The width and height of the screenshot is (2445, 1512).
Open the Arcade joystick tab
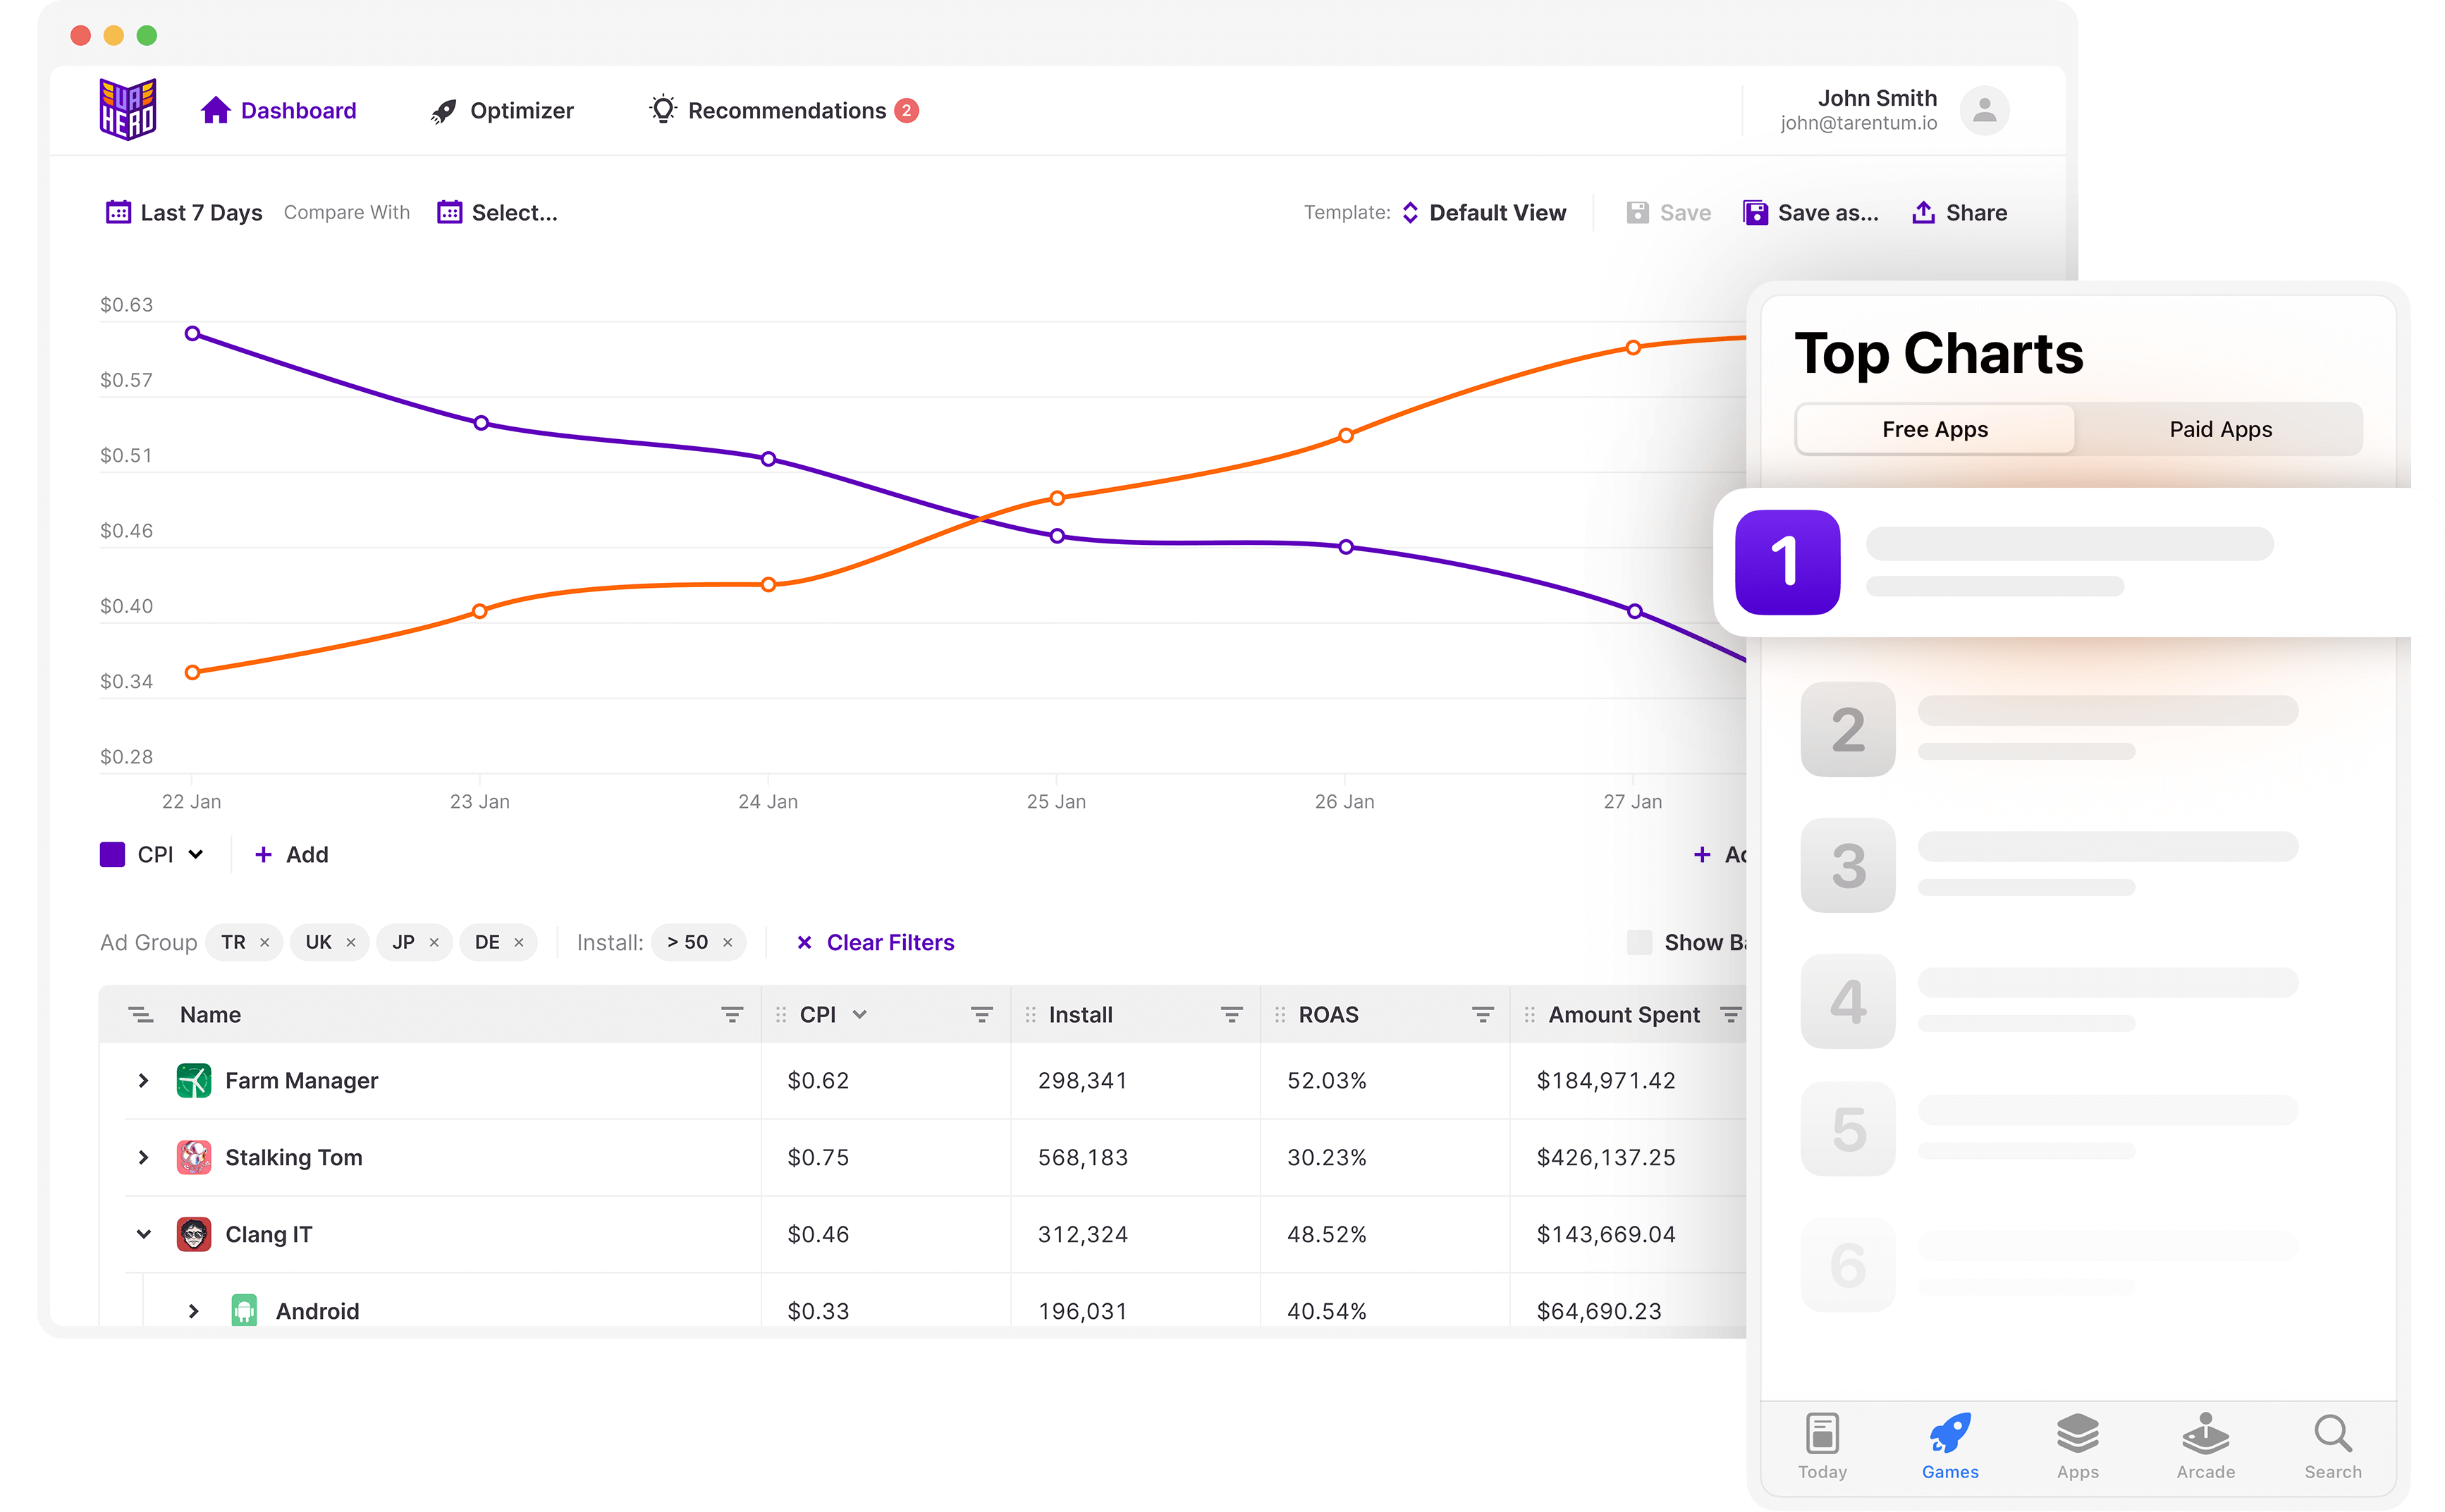pyautogui.click(x=2205, y=1445)
